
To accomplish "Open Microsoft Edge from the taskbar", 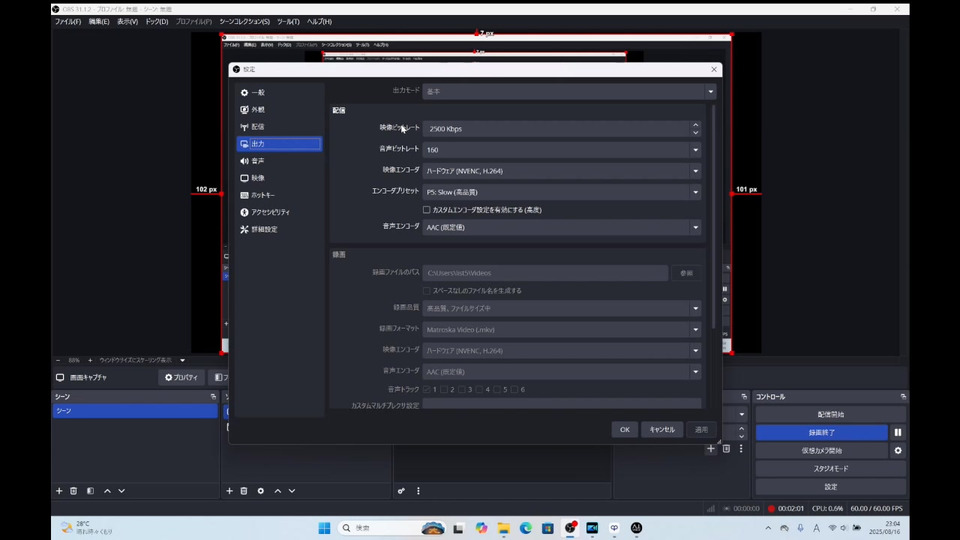I will (x=526, y=528).
